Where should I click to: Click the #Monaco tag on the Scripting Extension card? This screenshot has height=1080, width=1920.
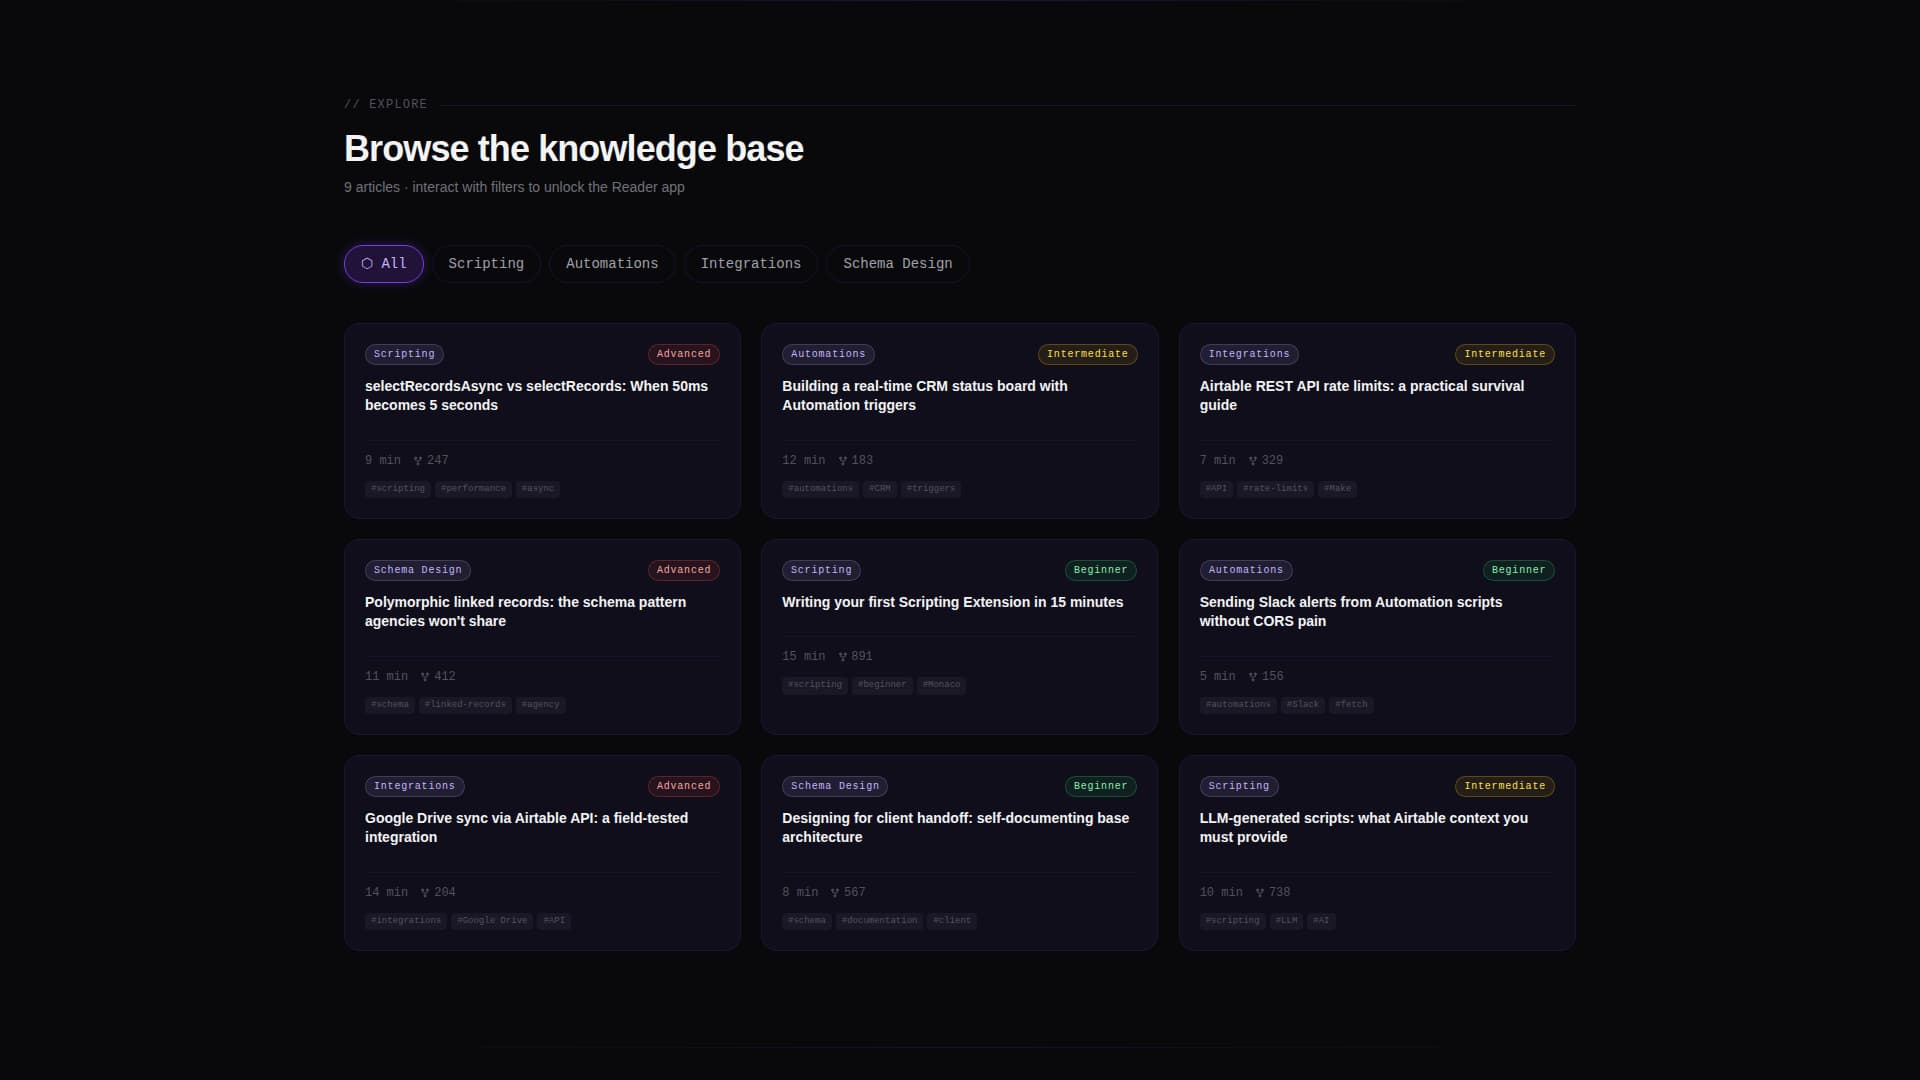click(940, 684)
